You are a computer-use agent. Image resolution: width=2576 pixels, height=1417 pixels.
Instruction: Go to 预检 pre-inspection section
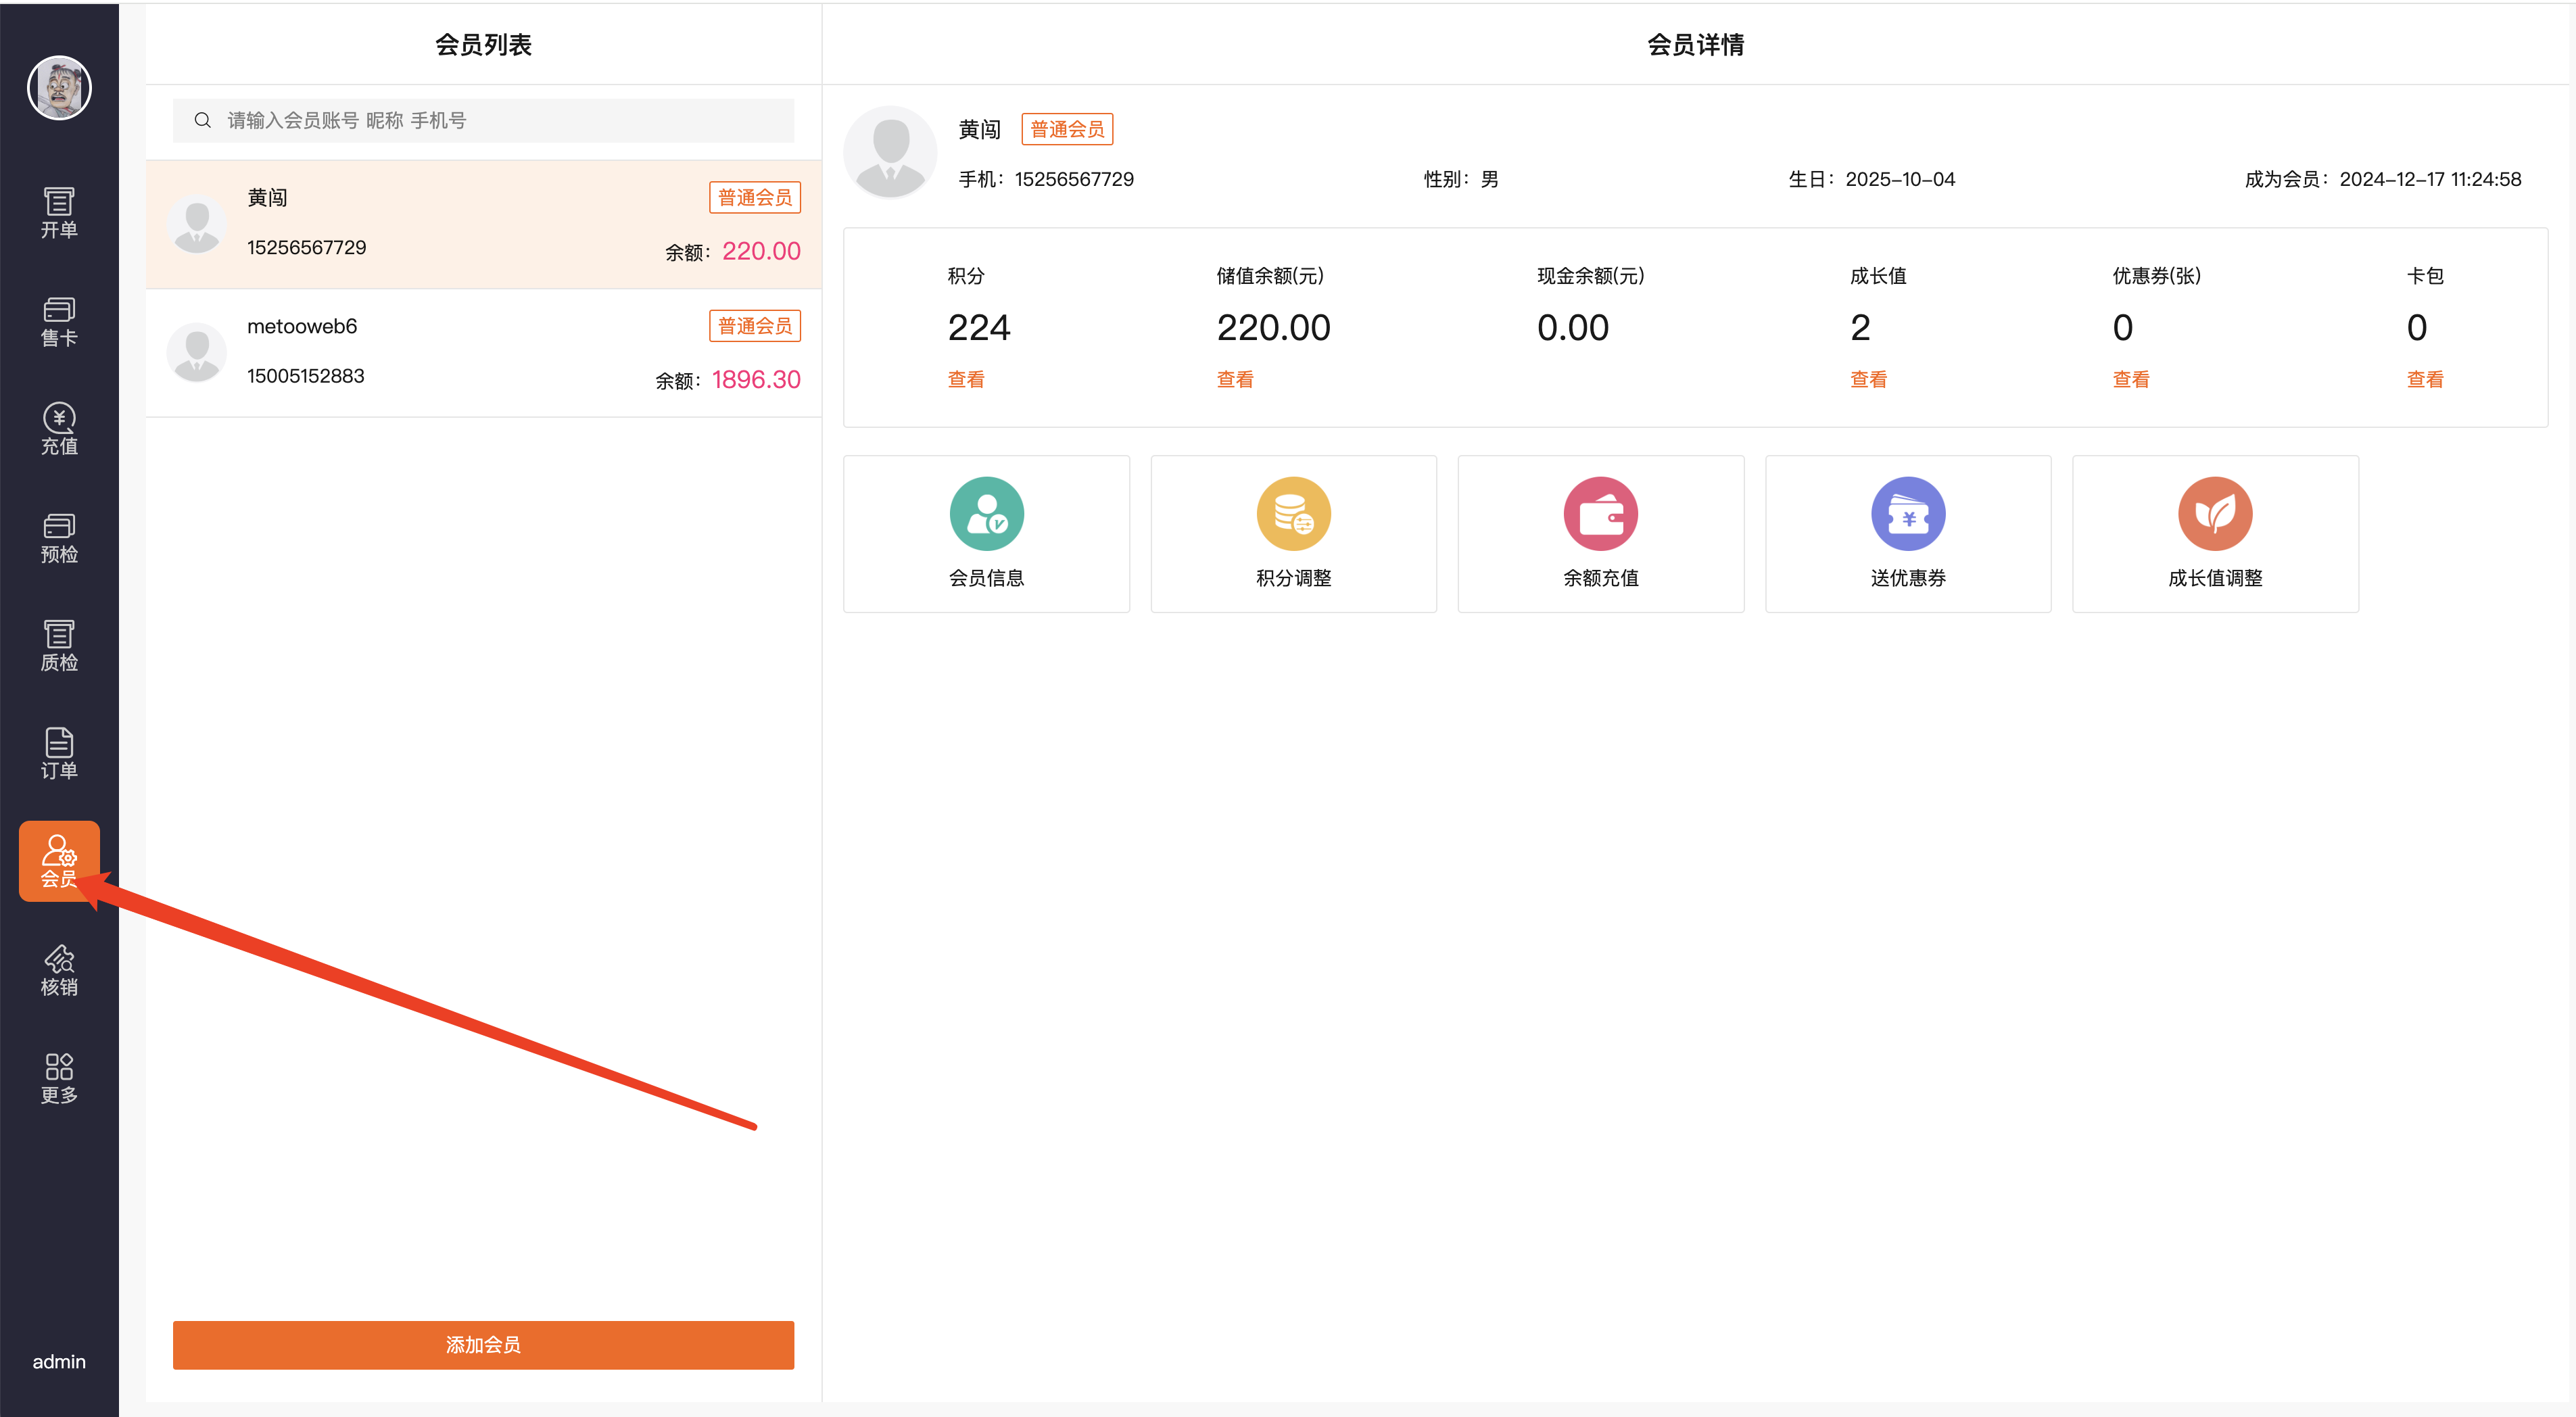point(59,537)
